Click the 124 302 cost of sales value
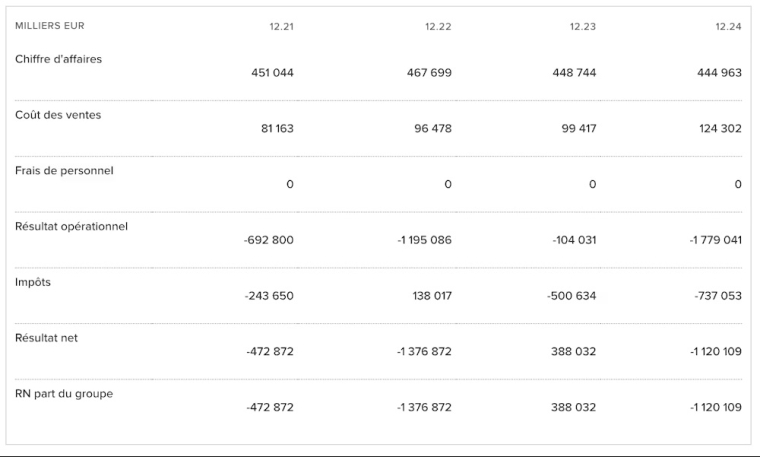The width and height of the screenshot is (760, 457). tap(720, 129)
